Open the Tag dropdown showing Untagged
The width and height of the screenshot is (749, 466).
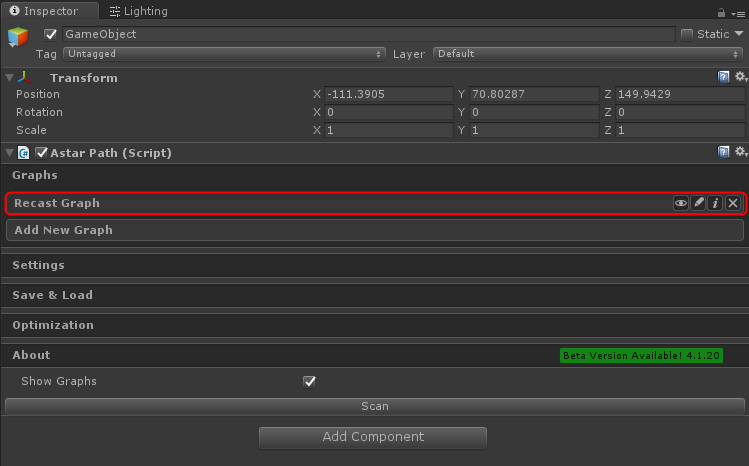(226, 54)
